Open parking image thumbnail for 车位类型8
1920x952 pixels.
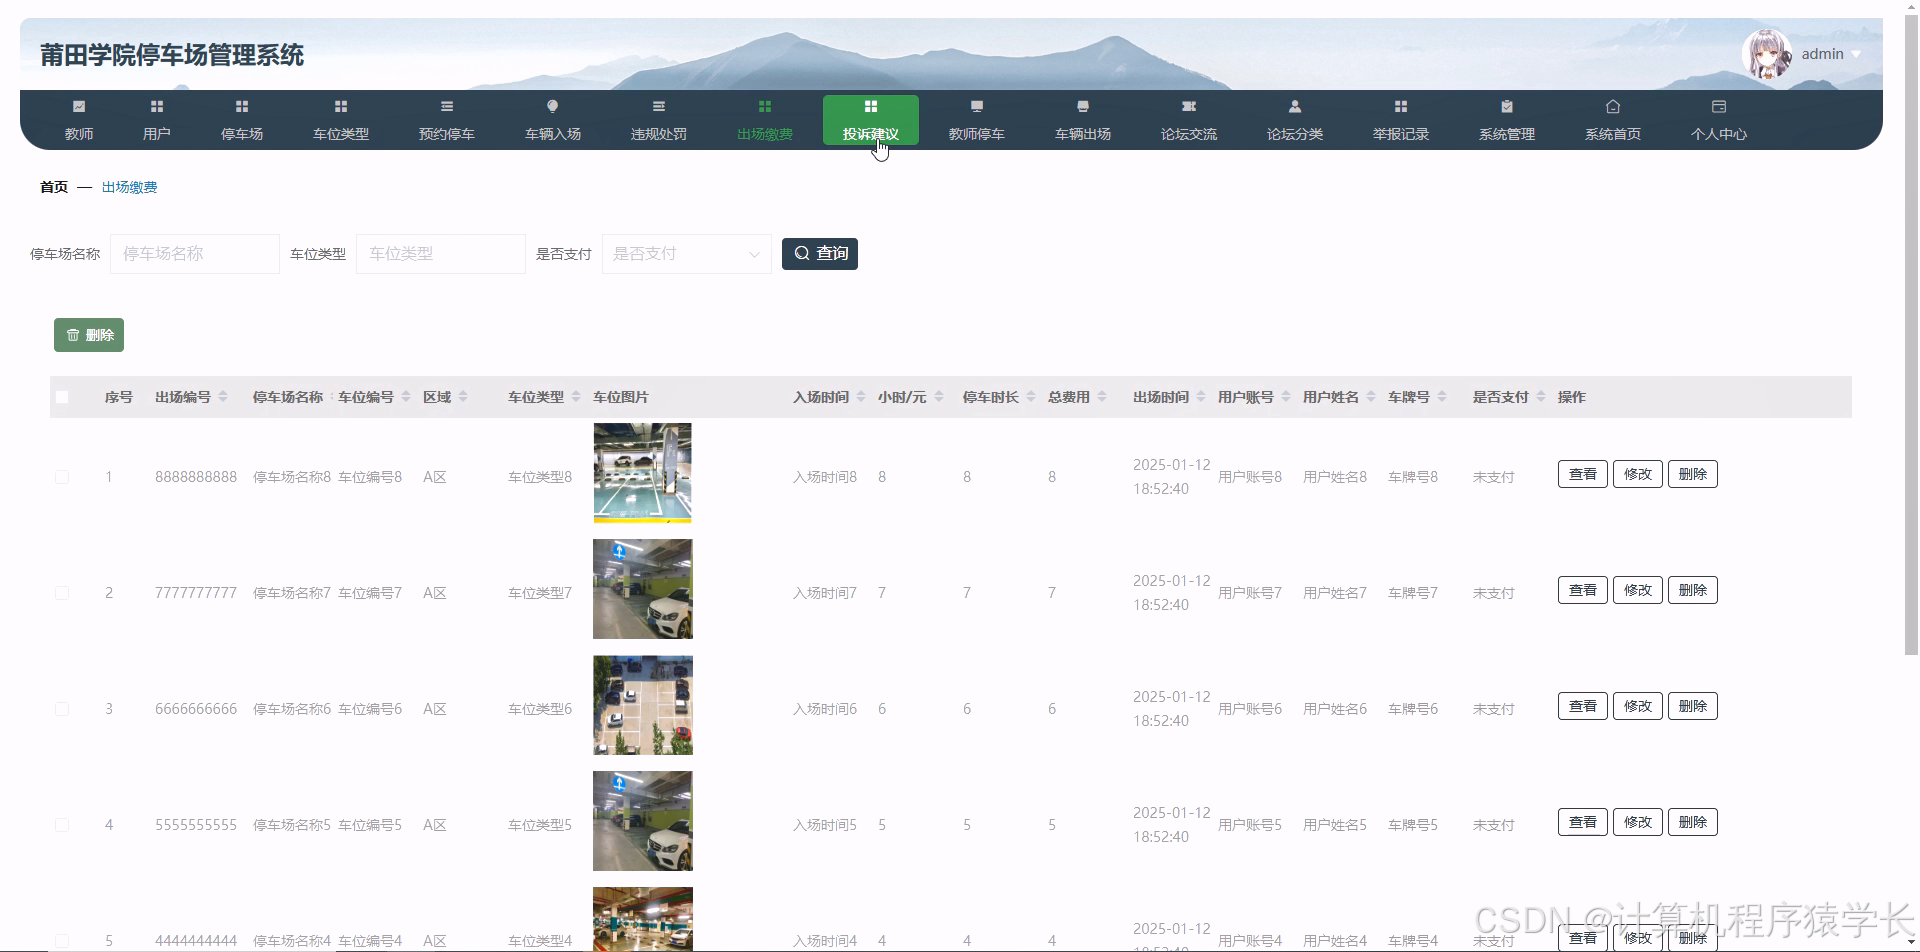coord(642,473)
